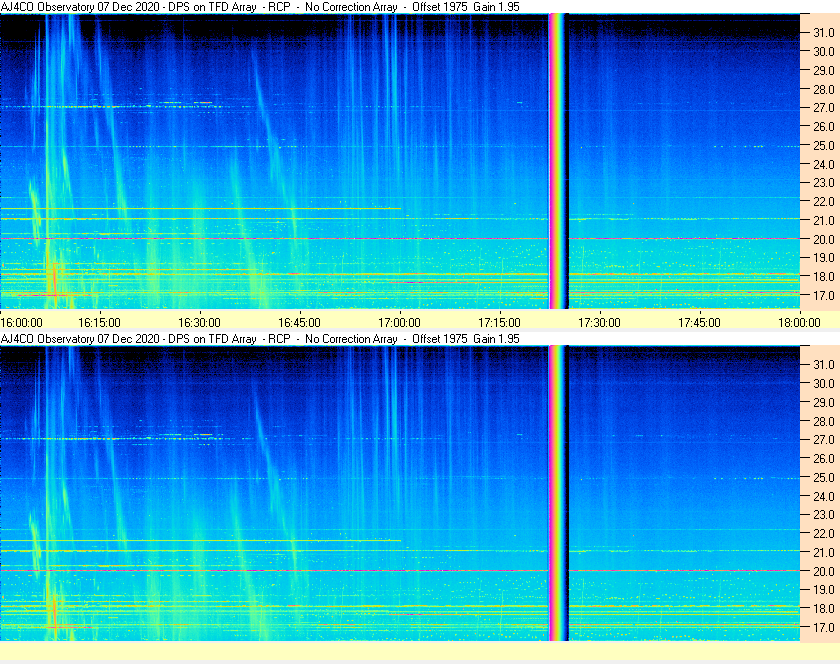Click the rainbow calibration band in lower spectrogram
Screen dimensions: 840x664
(x=558, y=493)
